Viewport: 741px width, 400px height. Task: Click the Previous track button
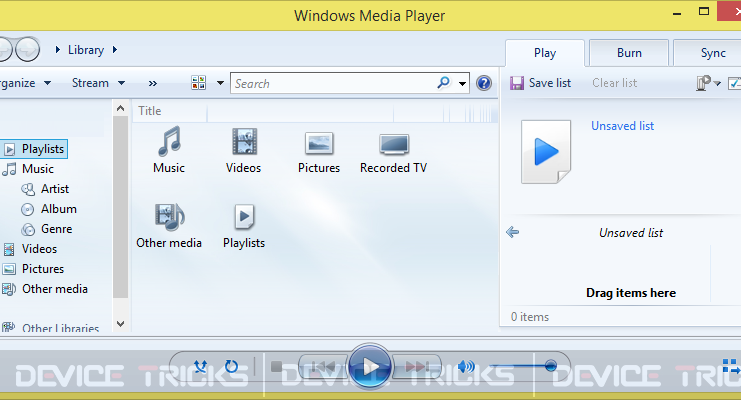coord(324,366)
